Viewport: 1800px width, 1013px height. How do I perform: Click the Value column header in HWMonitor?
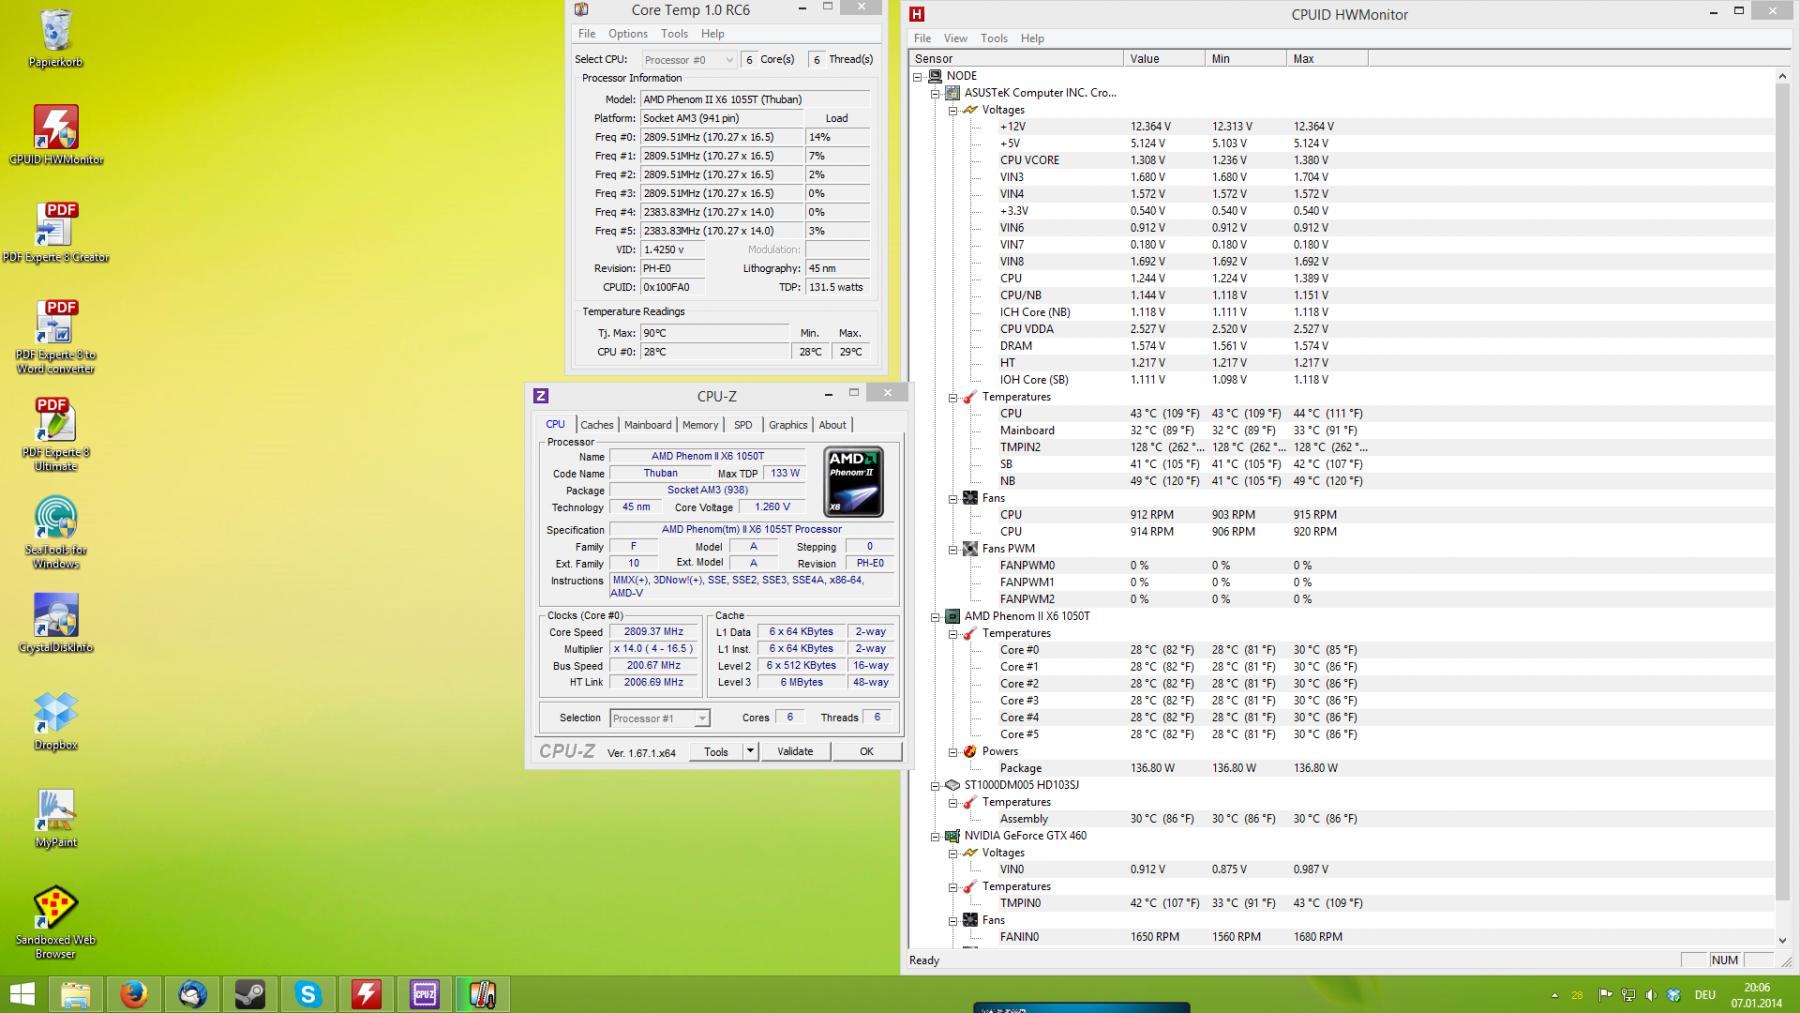[x=1164, y=59]
